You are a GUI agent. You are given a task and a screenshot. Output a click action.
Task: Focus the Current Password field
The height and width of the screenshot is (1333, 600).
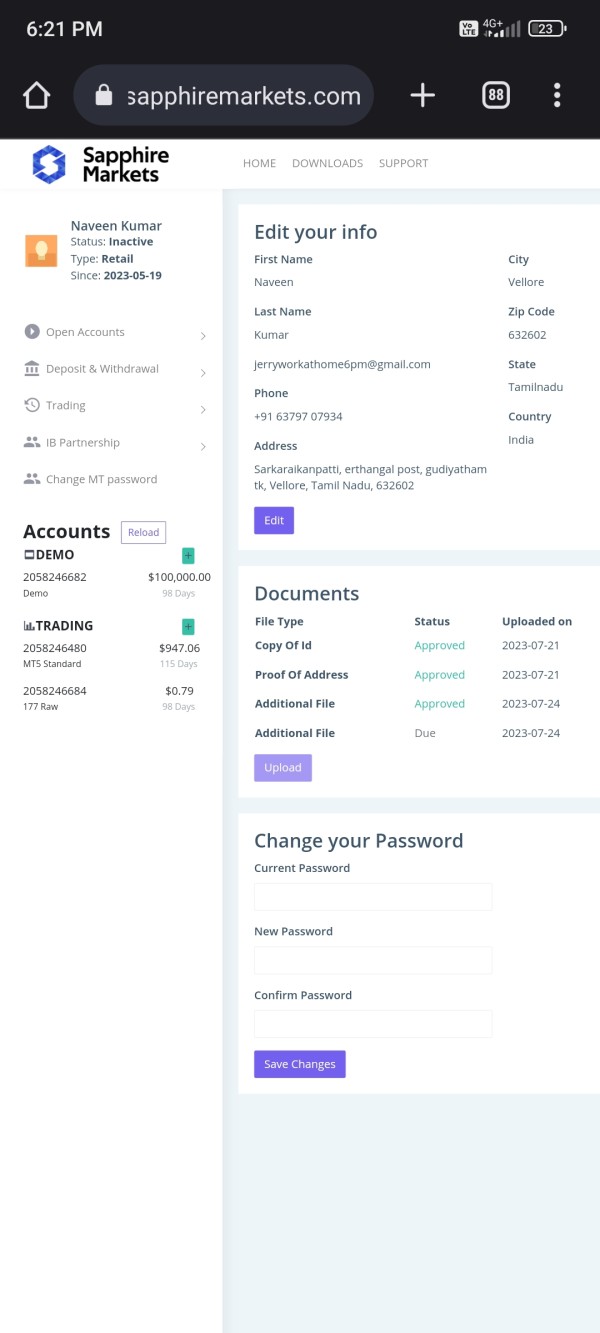coord(373,897)
